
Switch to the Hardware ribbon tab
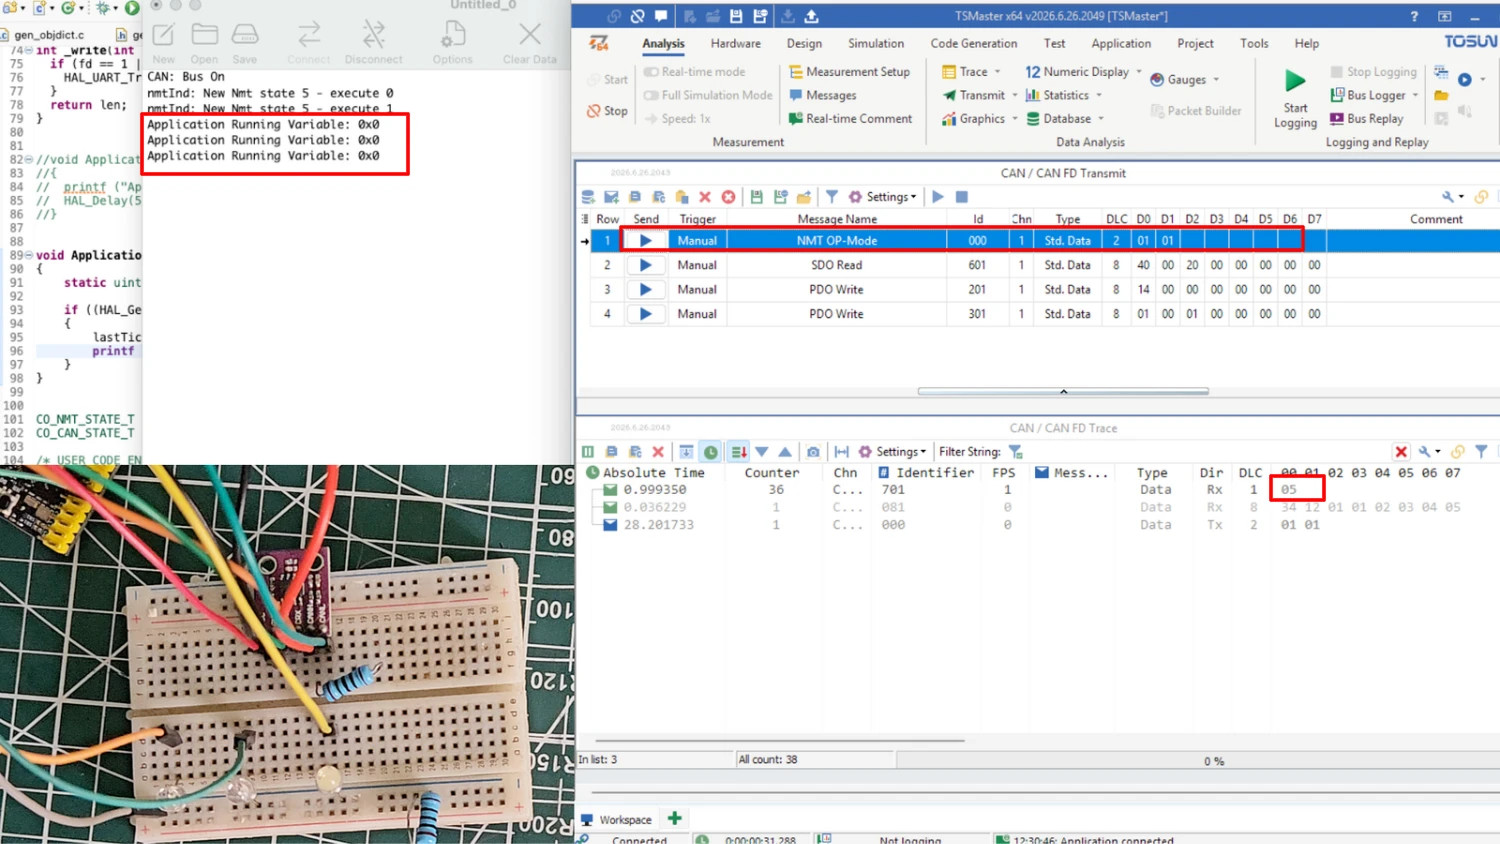736,44
